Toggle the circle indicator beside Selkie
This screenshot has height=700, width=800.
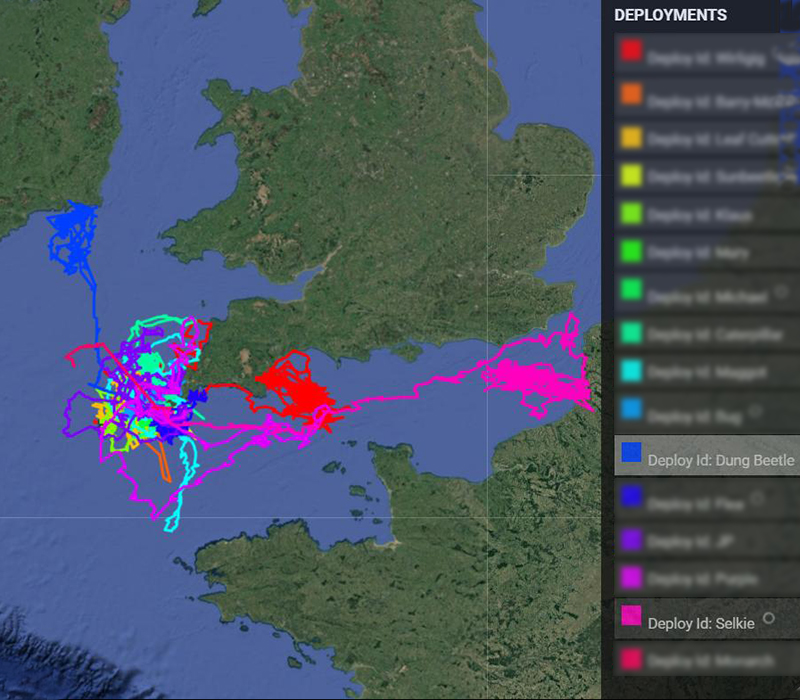[x=768, y=618]
